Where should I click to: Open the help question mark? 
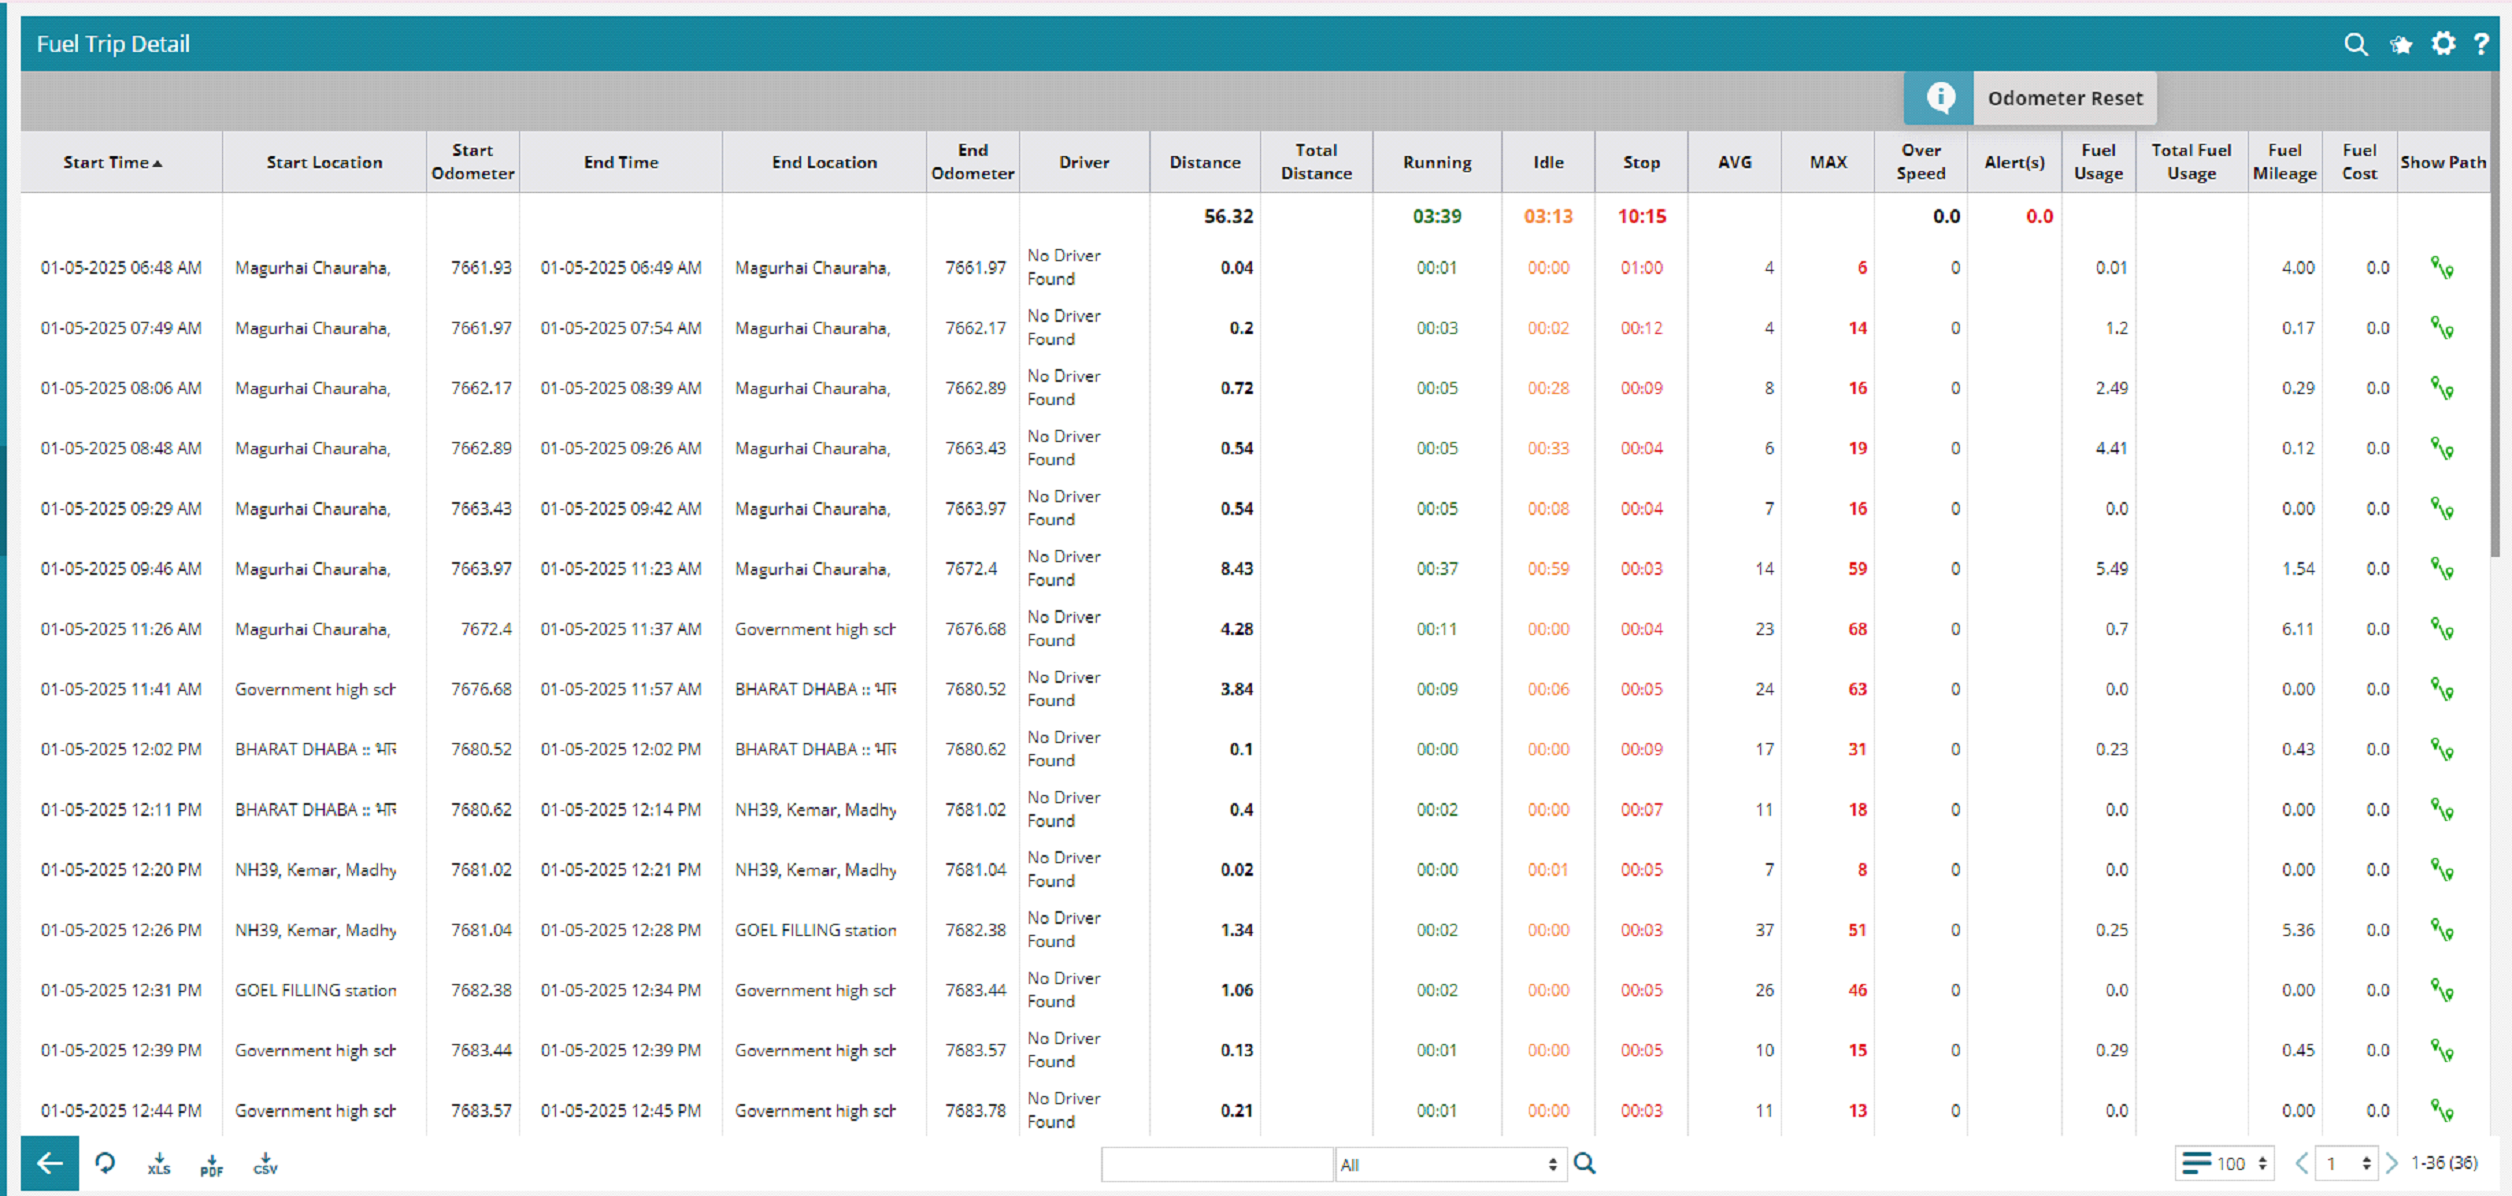[2482, 44]
